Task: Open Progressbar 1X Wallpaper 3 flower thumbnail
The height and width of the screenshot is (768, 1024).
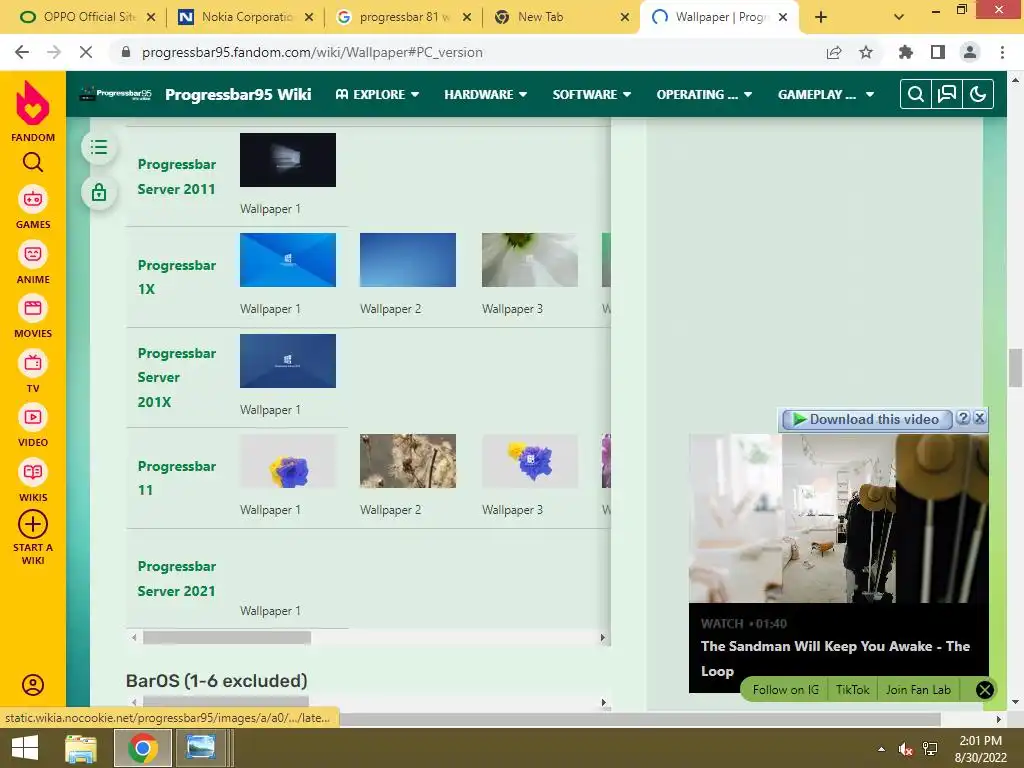Action: pyautogui.click(x=530, y=260)
